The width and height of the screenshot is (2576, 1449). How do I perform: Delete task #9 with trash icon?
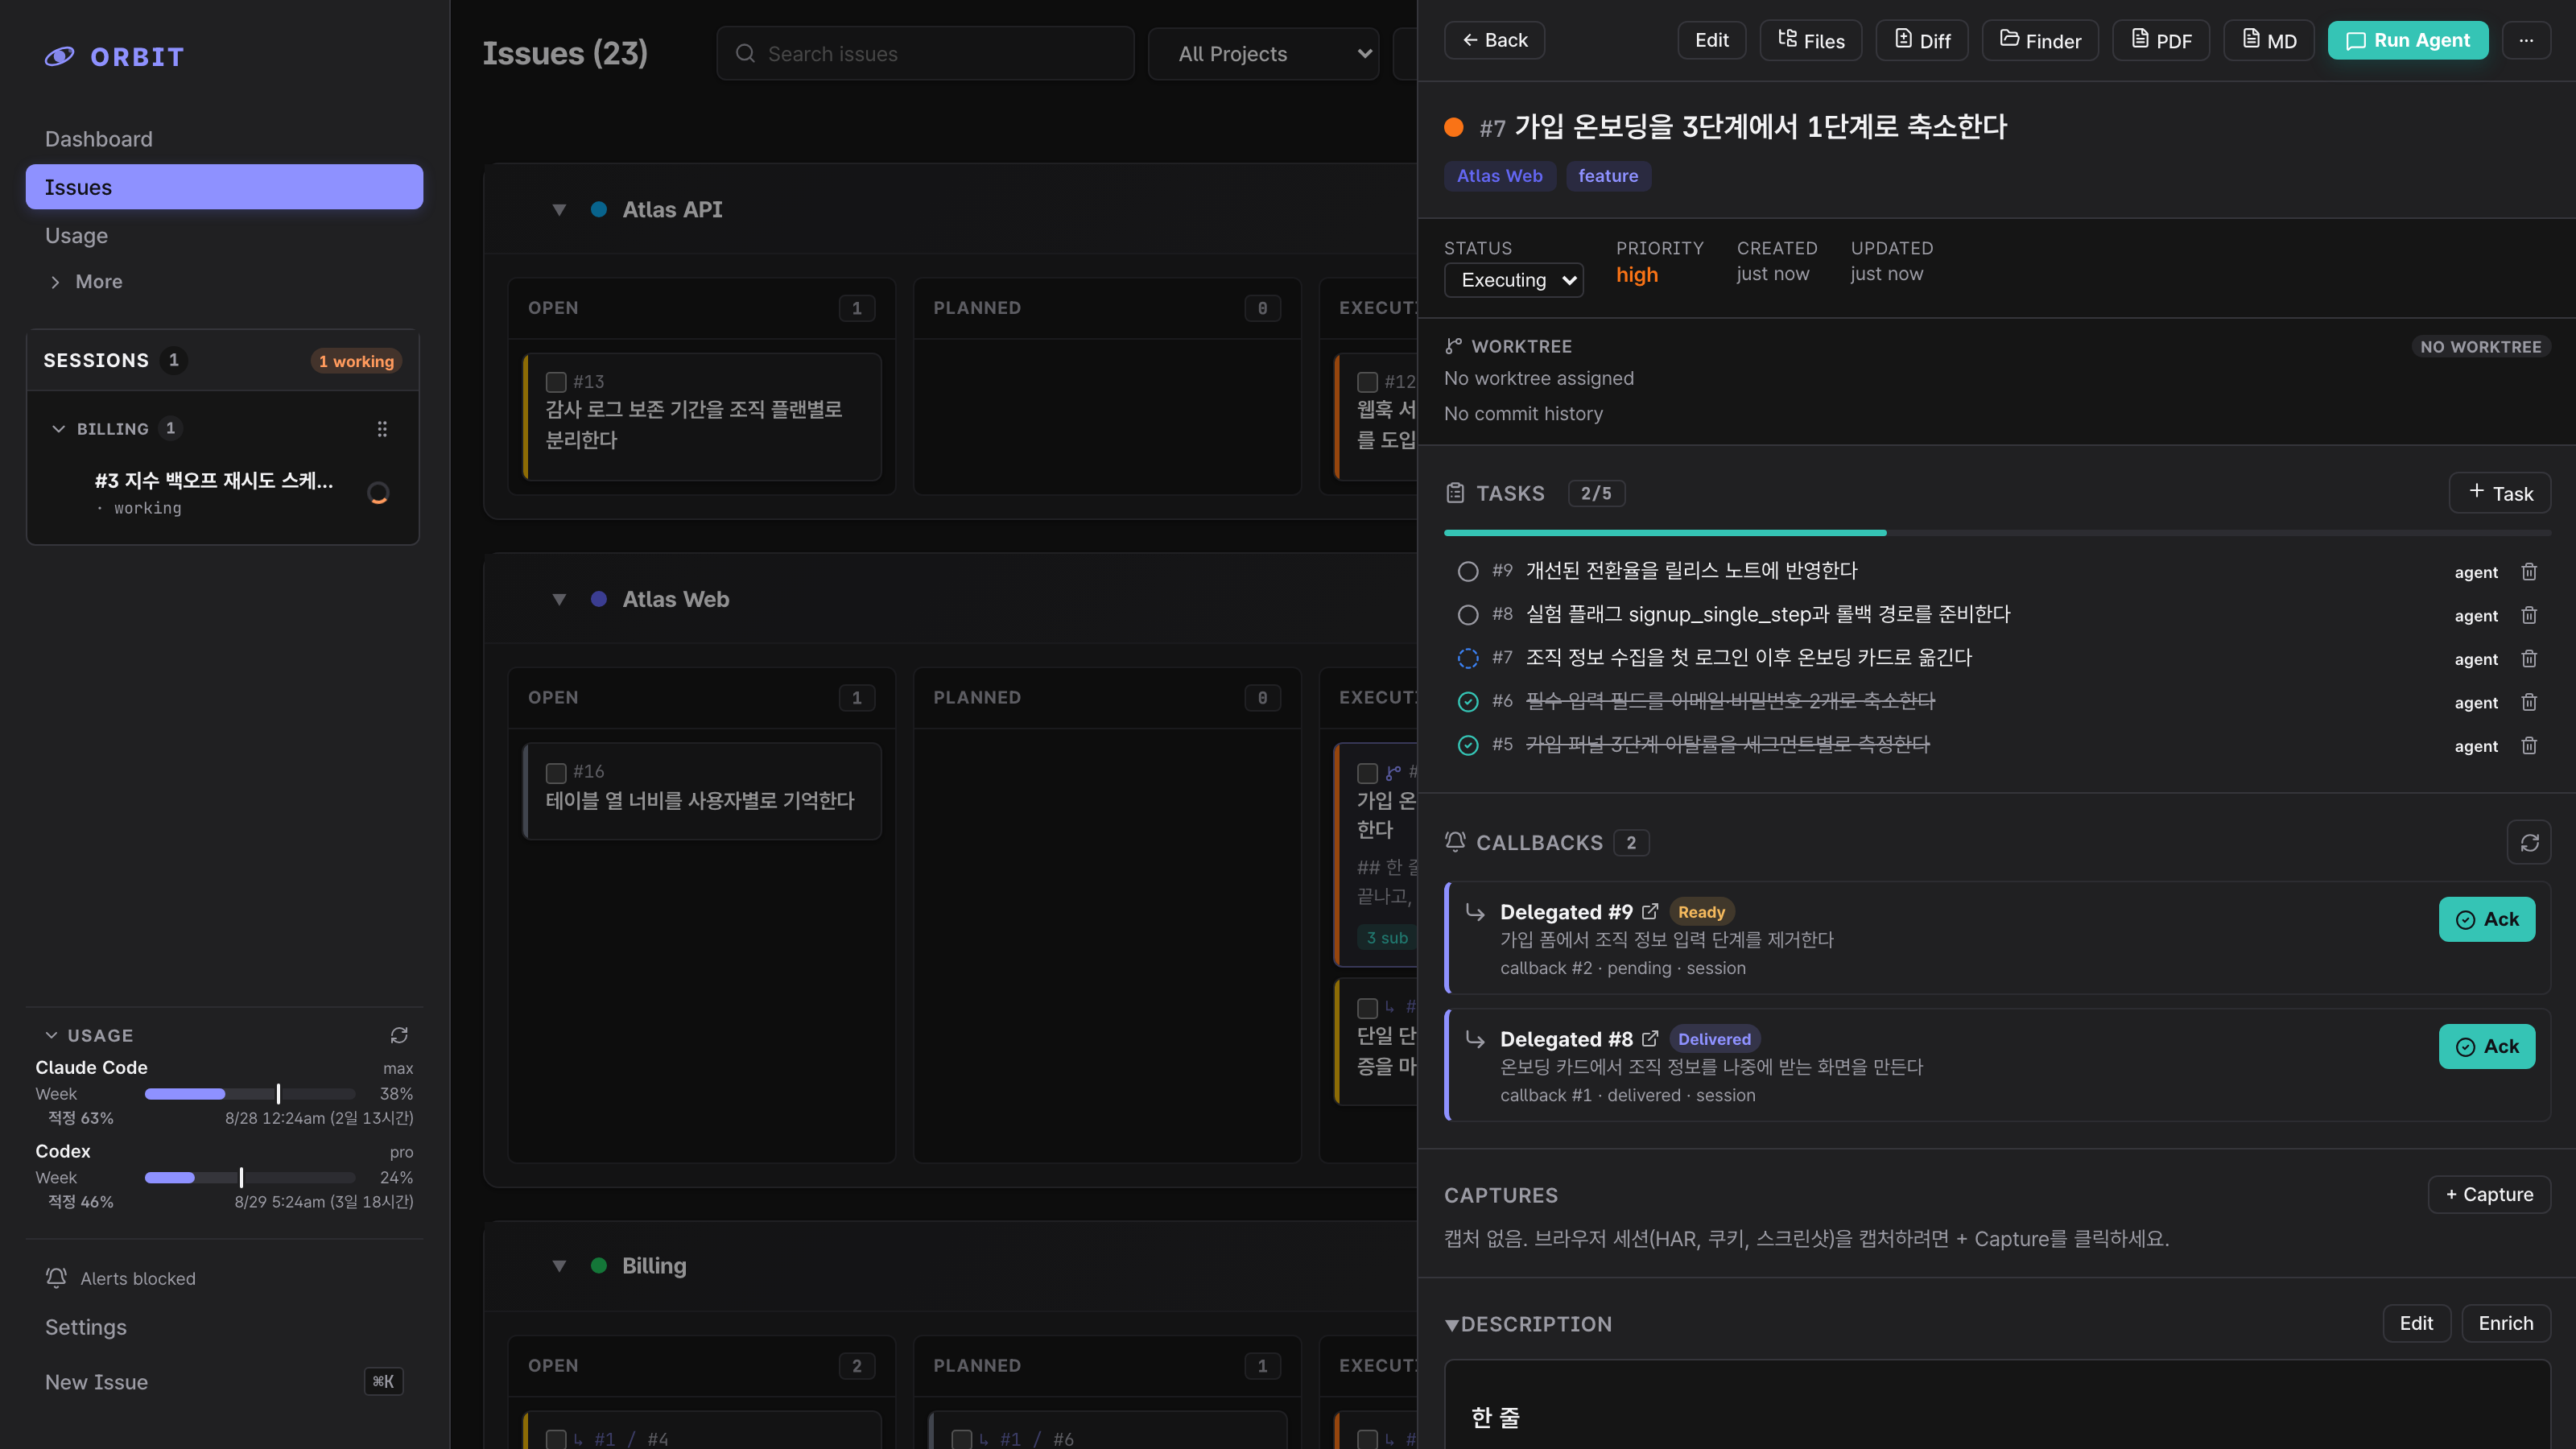[x=2529, y=571]
